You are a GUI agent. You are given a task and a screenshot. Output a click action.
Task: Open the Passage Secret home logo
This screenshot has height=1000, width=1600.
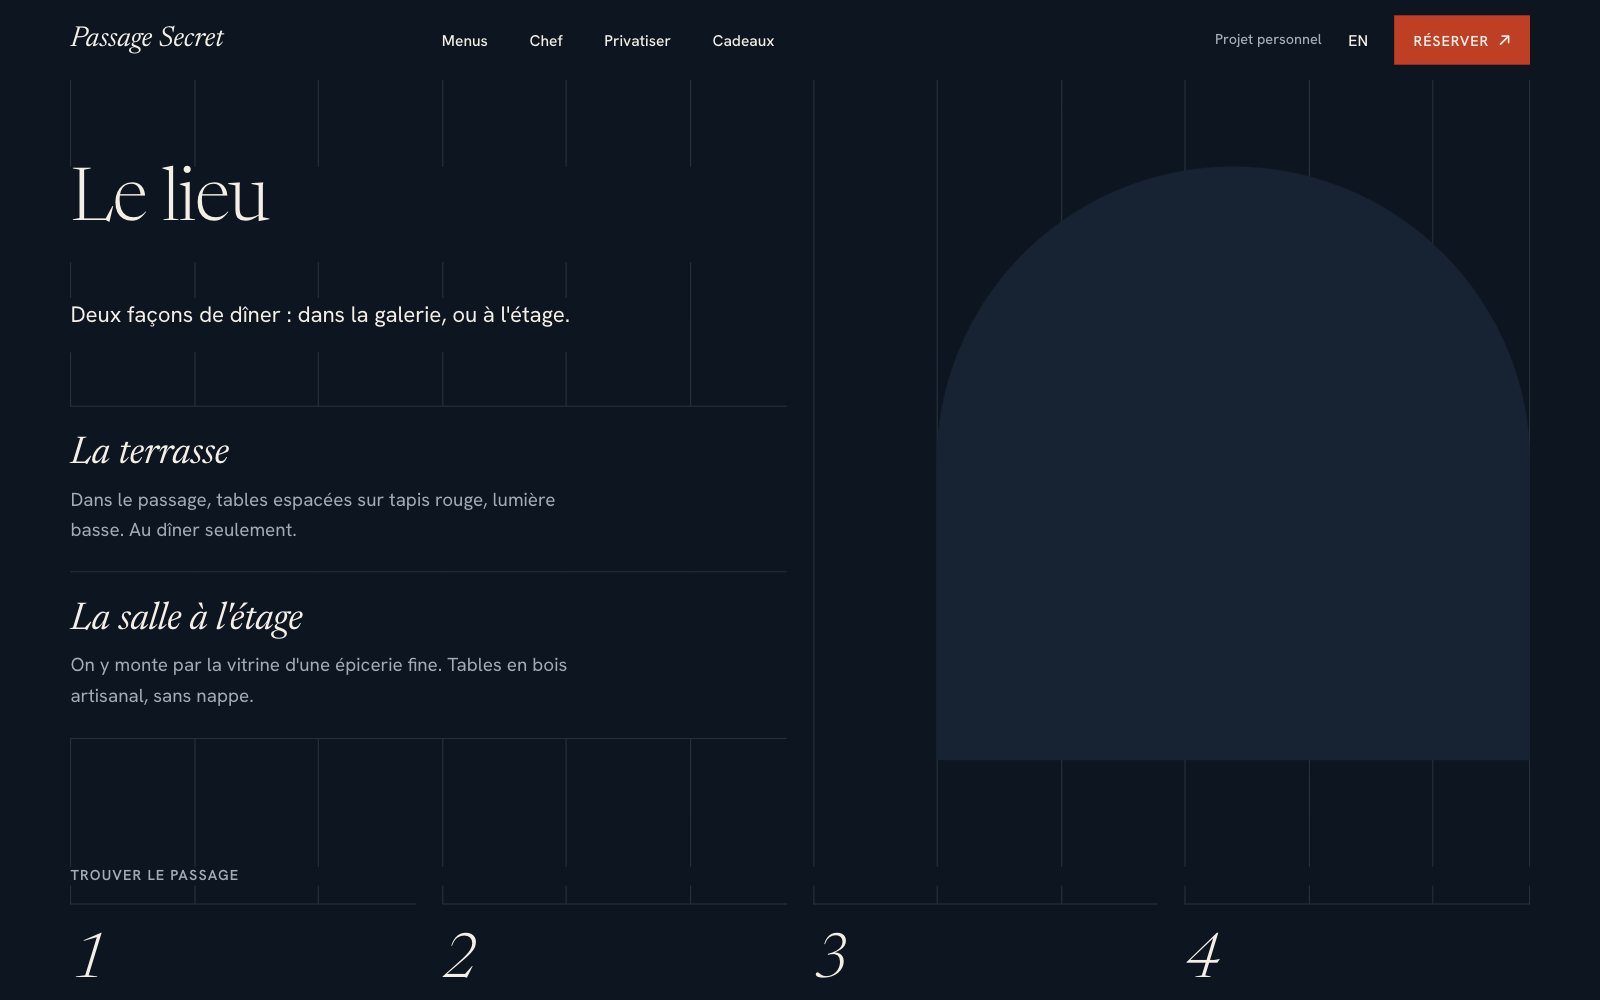(x=147, y=38)
